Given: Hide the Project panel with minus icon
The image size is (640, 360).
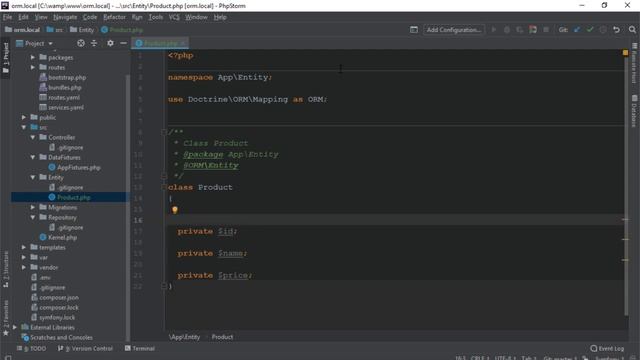Looking at the screenshot, I should [123, 43].
